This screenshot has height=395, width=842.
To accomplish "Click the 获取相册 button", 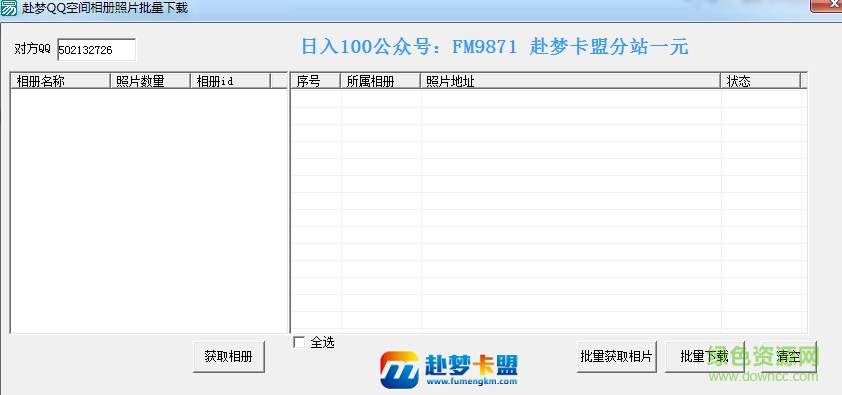I will pyautogui.click(x=229, y=357).
